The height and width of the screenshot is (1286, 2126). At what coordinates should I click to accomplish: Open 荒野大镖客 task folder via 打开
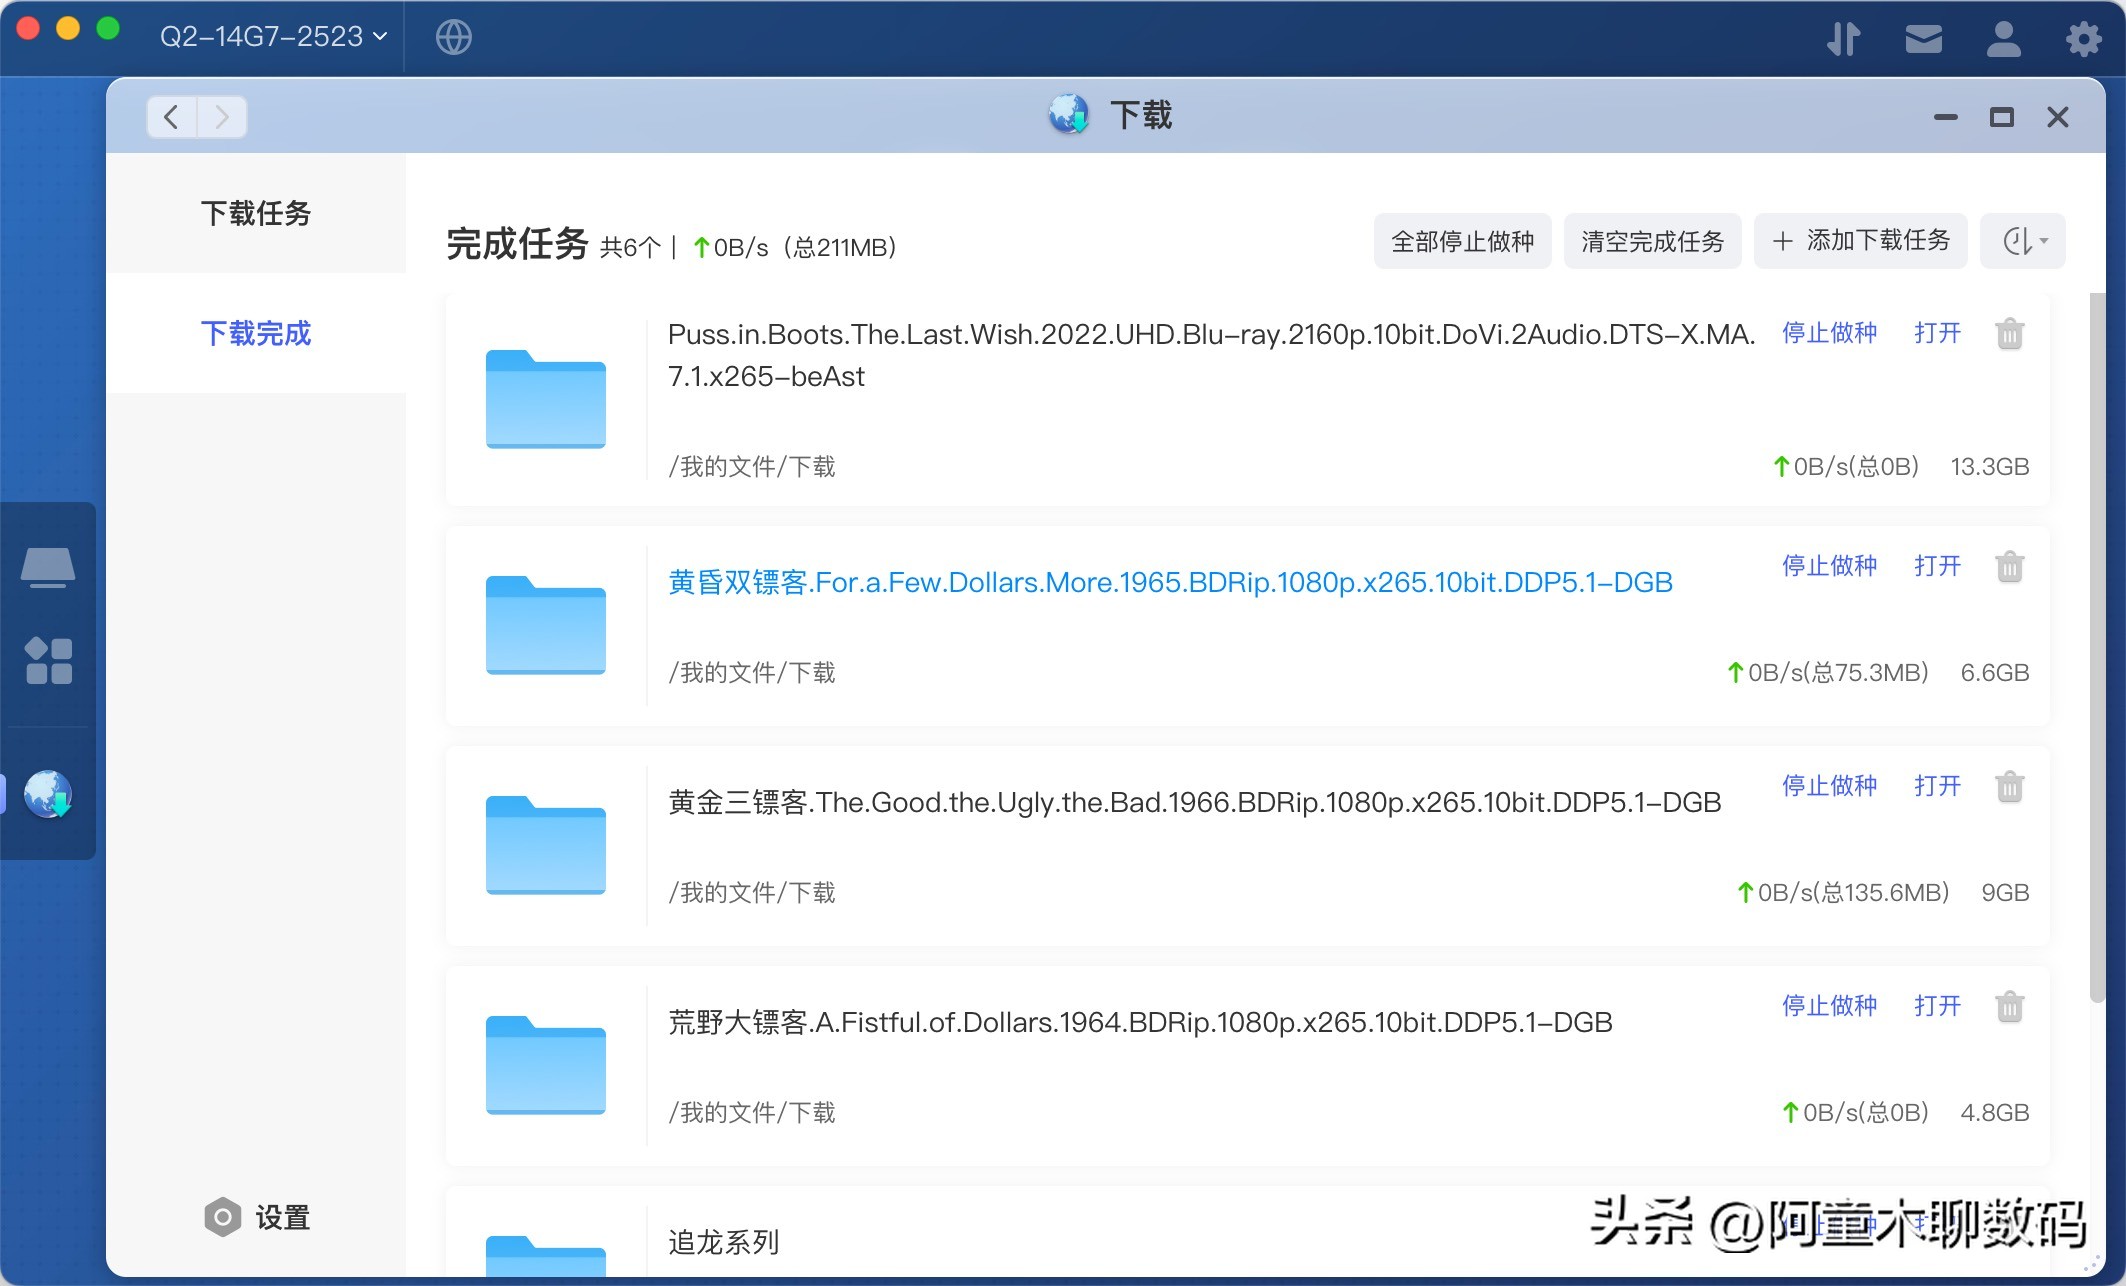(1937, 1006)
